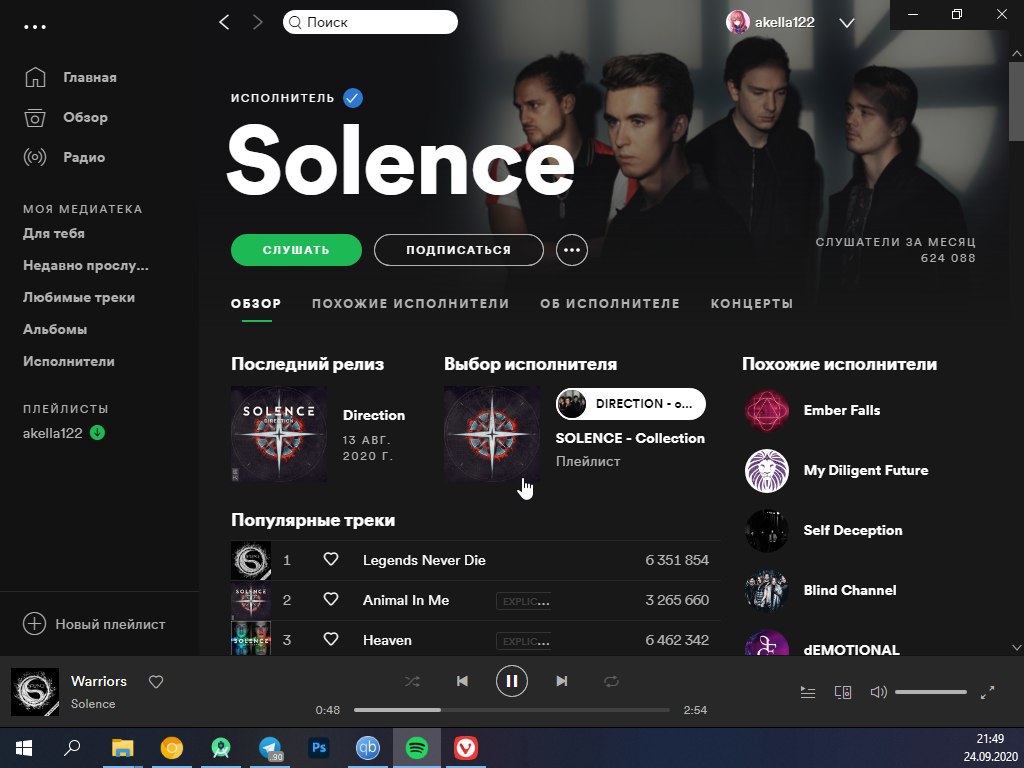Switch to ПОХОЖИЕ ИСПОЛНИТЕЛИ tab
Viewport: 1024px width, 768px height.
point(410,304)
